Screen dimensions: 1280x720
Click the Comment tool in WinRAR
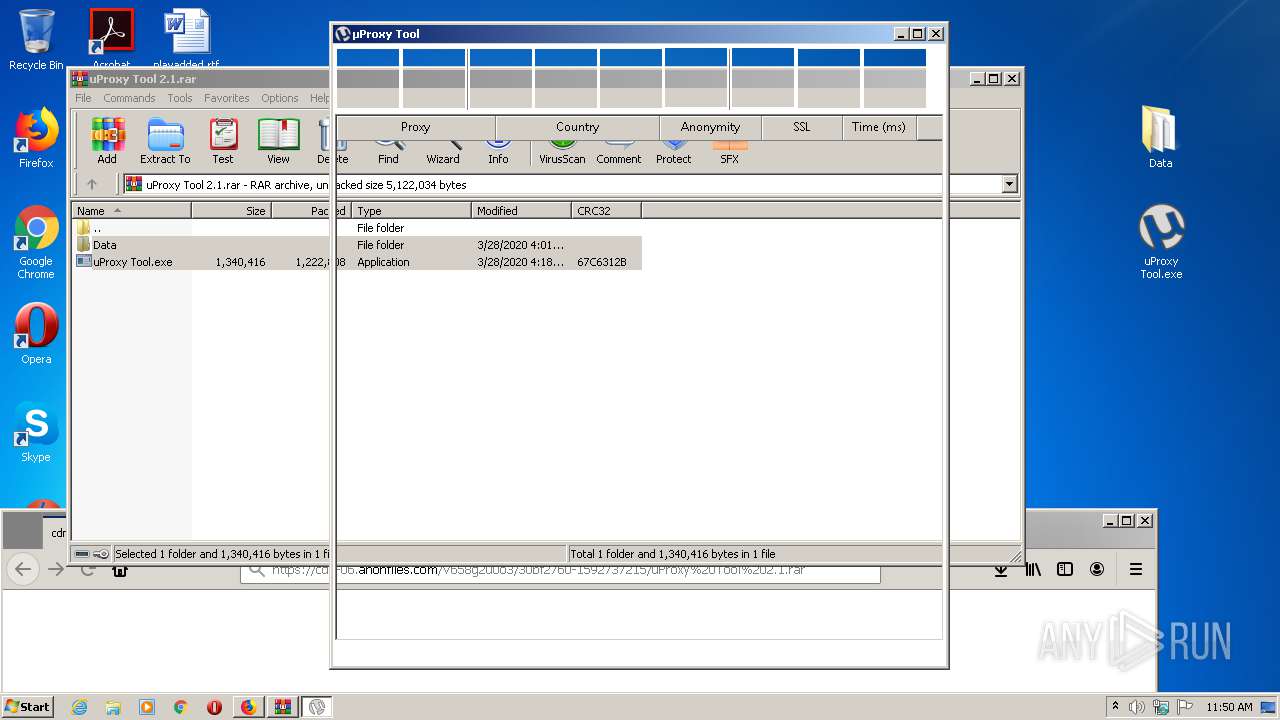(x=618, y=153)
